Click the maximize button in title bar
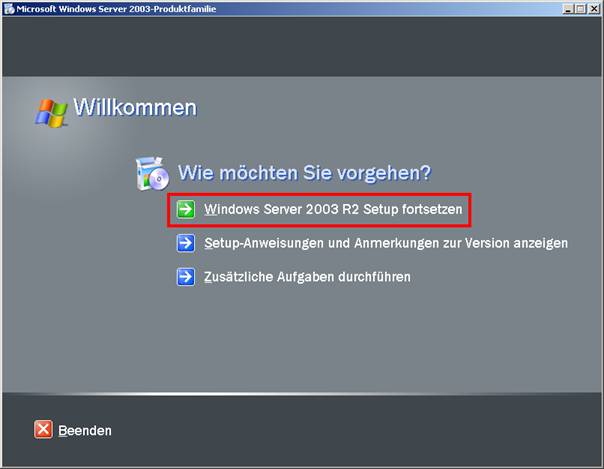Image resolution: width=604 pixels, height=469 pixels. 580,9
